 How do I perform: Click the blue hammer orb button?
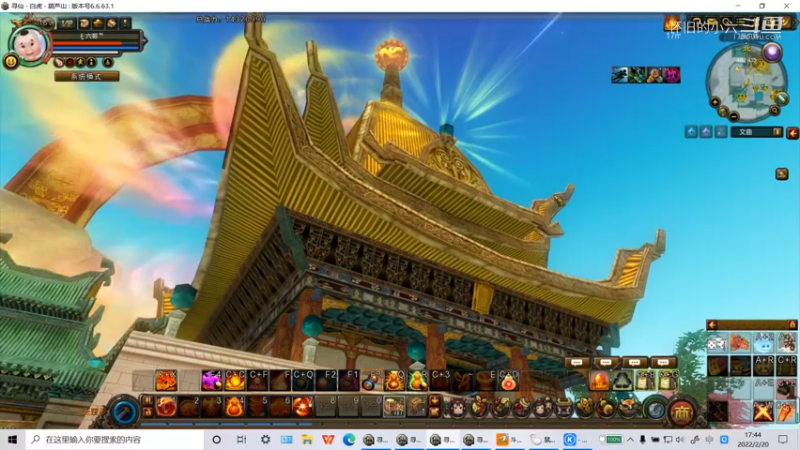tap(124, 411)
